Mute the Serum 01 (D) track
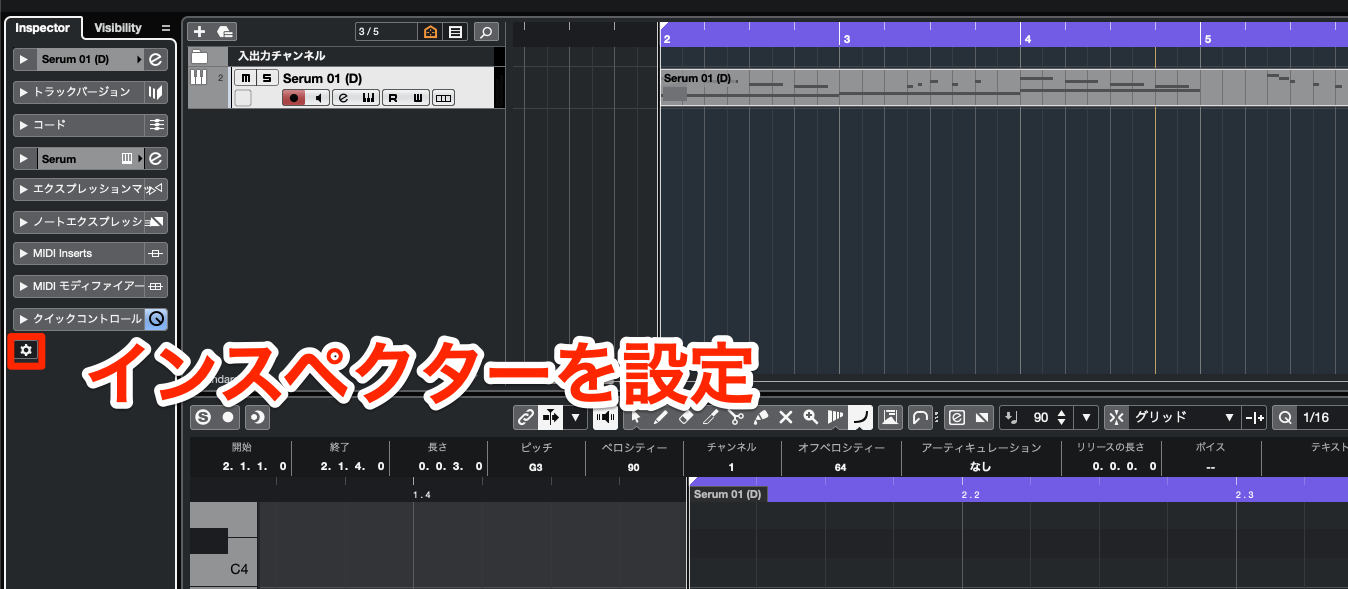Image resolution: width=1348 pixels, height=589 pixels. [245, 78]
